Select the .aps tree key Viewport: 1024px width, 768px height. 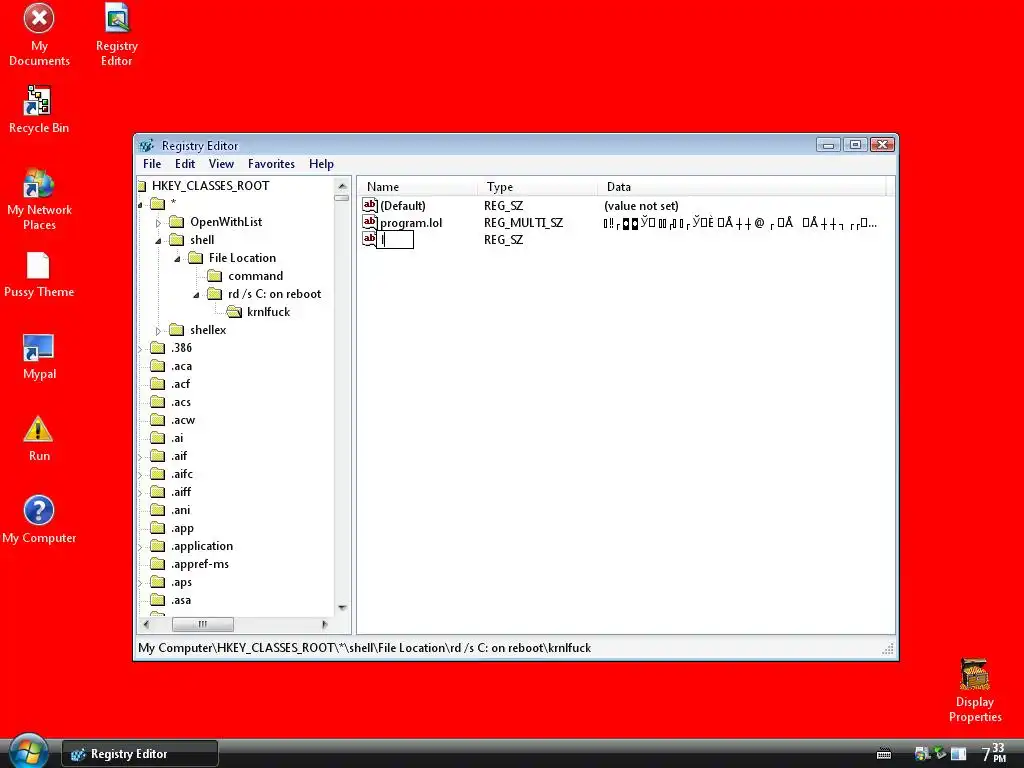tap(181, 582)
